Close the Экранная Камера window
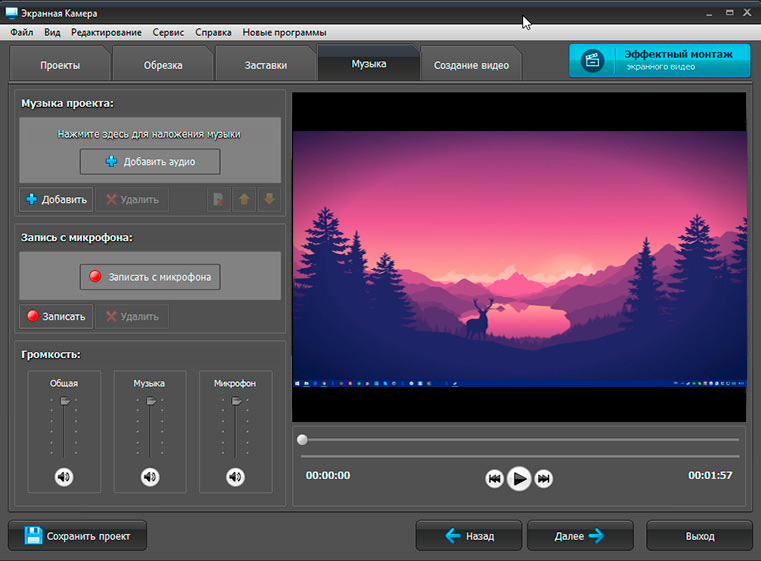 tap(747, 13)
